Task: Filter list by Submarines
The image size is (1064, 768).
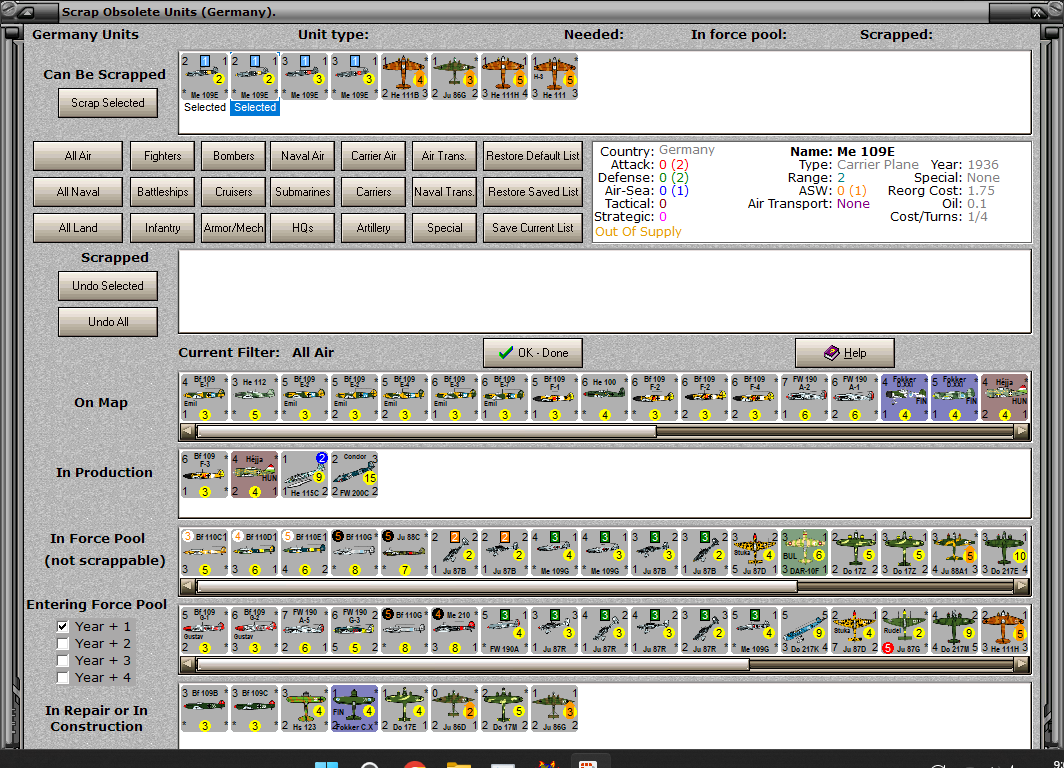Action: tap(303, 192)
